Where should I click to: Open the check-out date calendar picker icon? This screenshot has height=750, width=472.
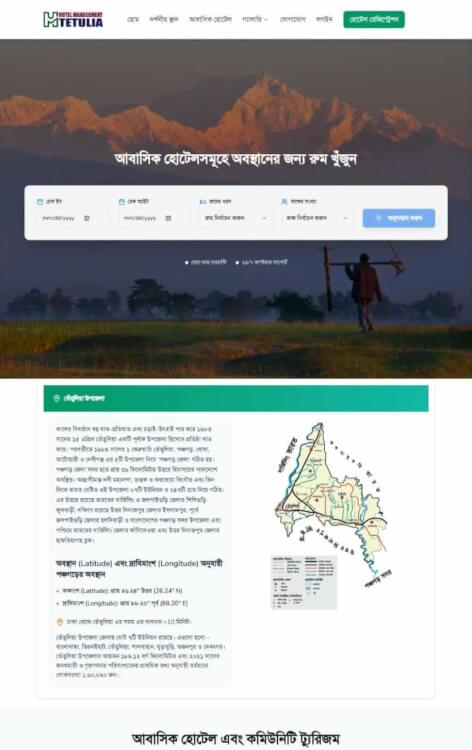tap(168, 218)
